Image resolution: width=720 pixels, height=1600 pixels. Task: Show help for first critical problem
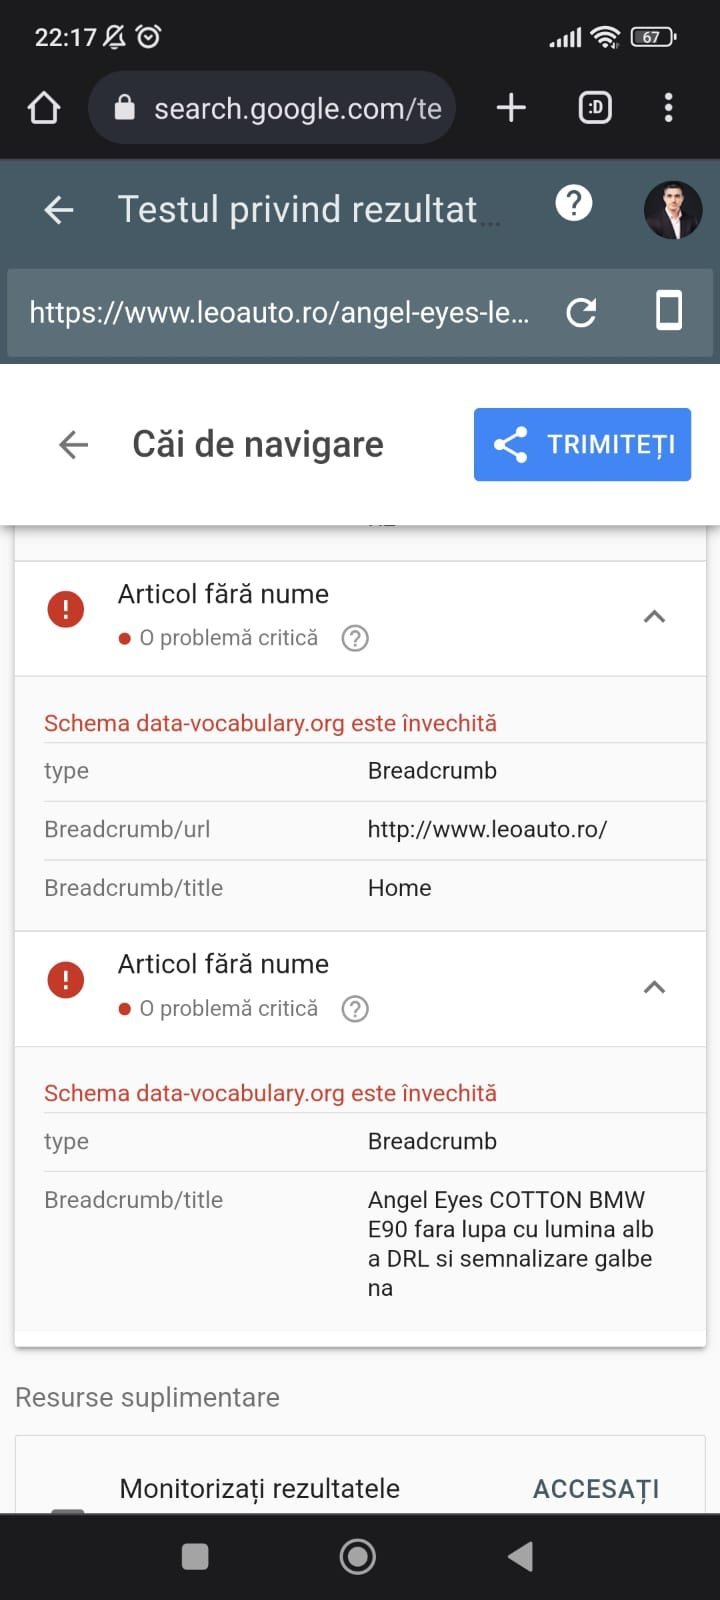click(x=355, y=638)
